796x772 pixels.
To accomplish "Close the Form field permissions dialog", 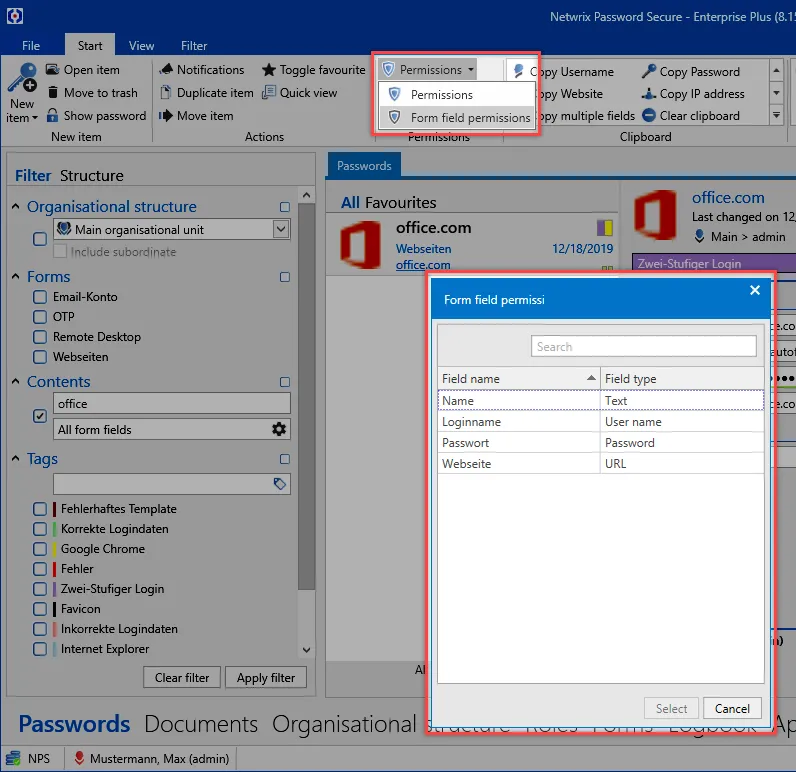I will pos(754,290).
